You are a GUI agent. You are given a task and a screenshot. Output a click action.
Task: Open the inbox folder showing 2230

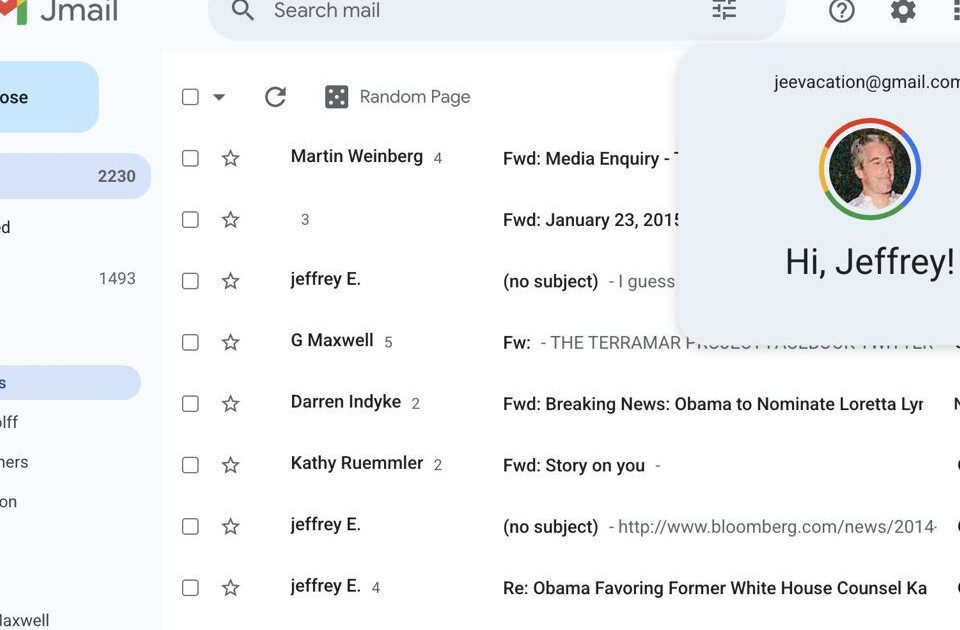[70, 176]
